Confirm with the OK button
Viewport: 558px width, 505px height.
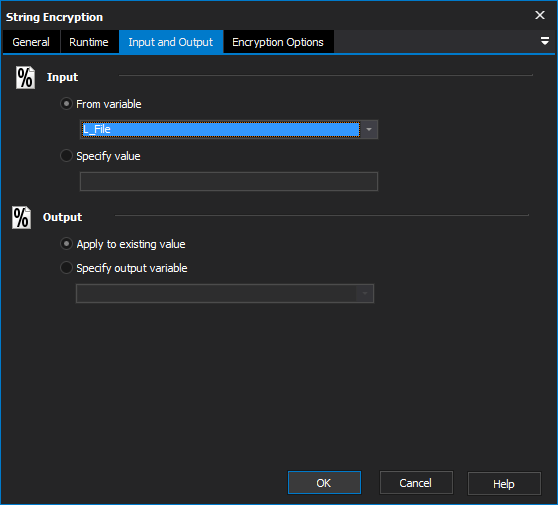click(x=324, y=483)
